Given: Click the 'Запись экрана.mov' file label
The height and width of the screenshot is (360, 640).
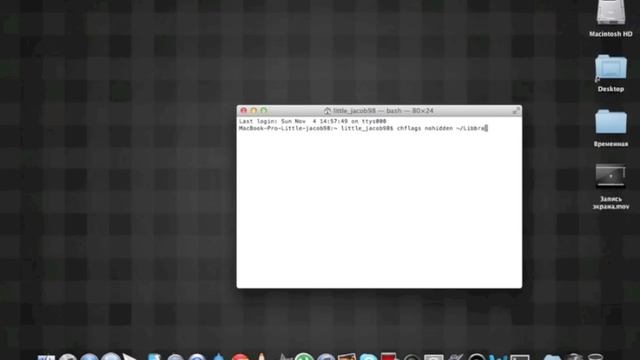Looking at the screenshot, I should pos(611,202).
